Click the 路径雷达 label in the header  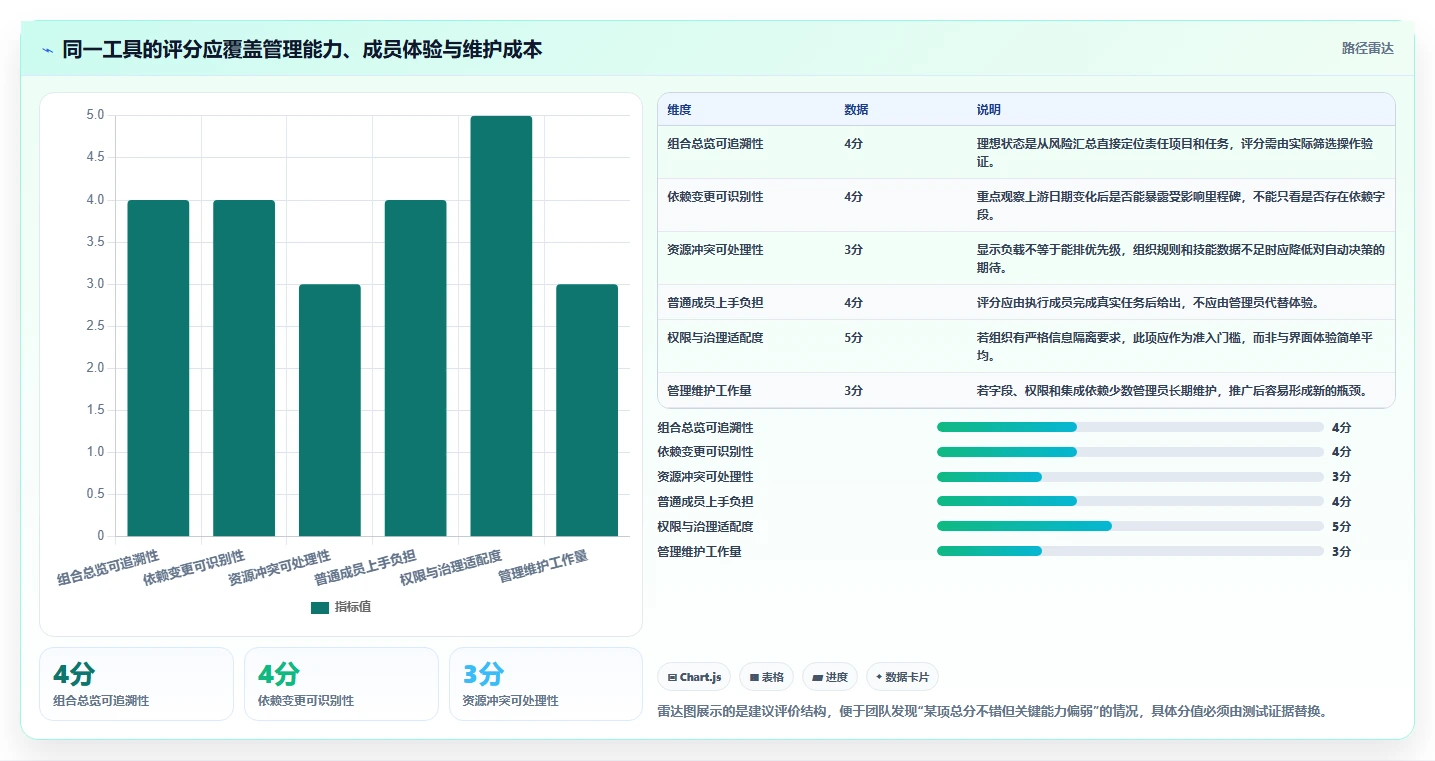click(1367, 48)
